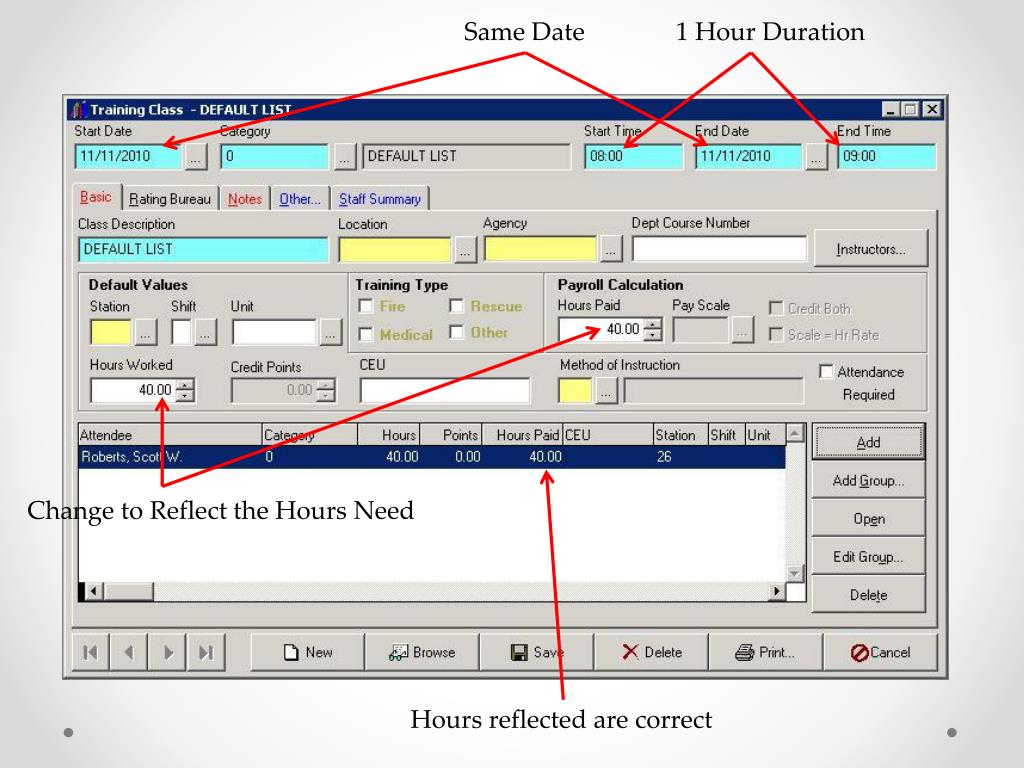This screenshot has width=1024, height=768.
Task: Click the attendee list scroll-up arrow
Action: 795,432
